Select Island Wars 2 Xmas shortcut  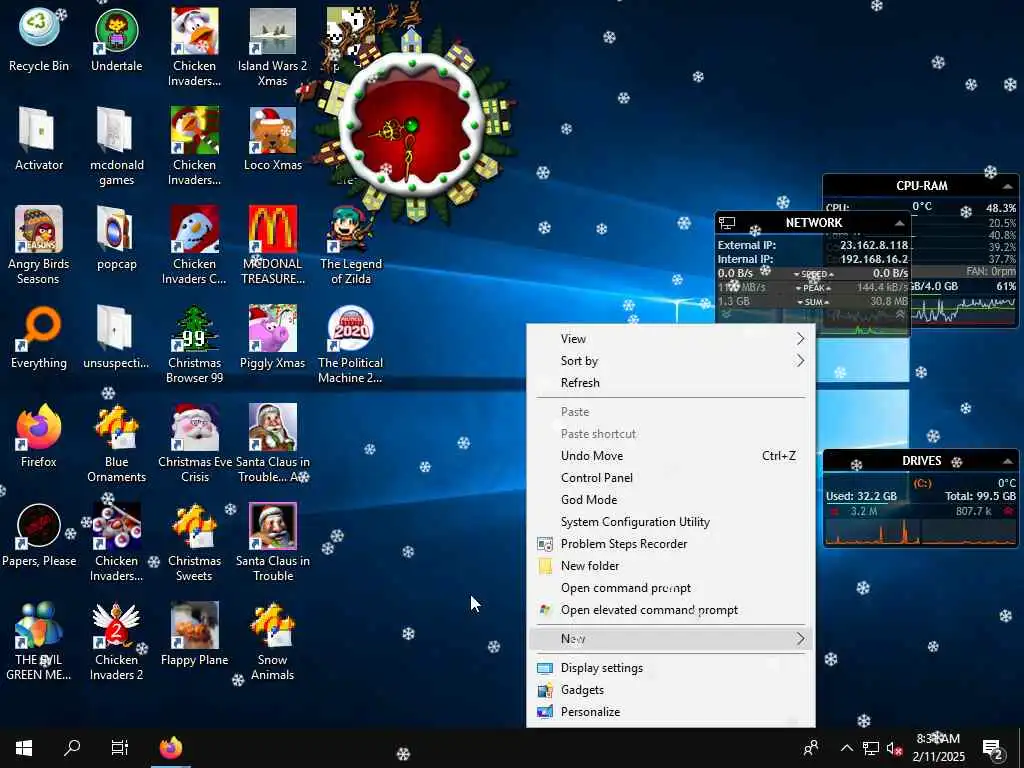click(x=272, y=48)
